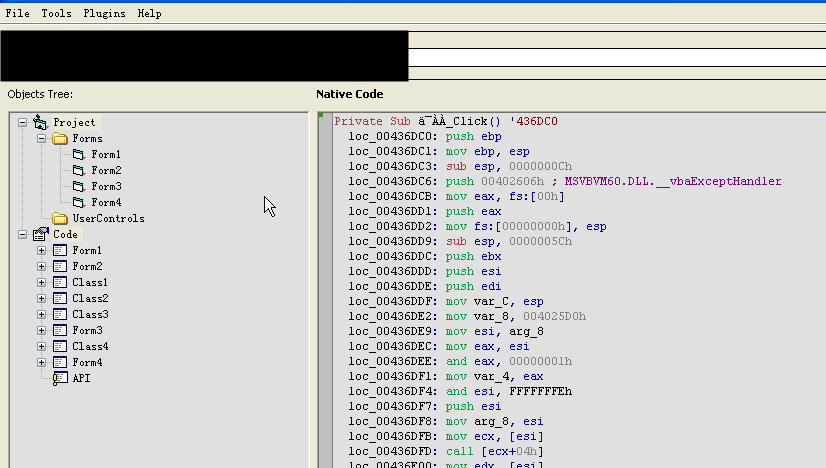Collapse the Code tree node
The height and width of the screenshot is (468, 826).
22,234
